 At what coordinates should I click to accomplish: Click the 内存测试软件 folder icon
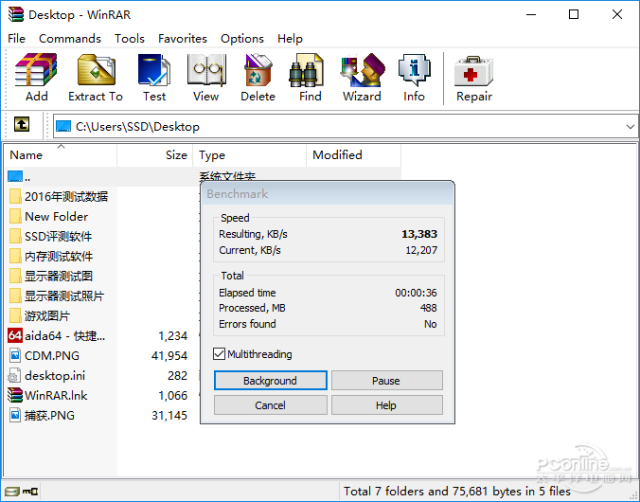click(x=16, y=256)
